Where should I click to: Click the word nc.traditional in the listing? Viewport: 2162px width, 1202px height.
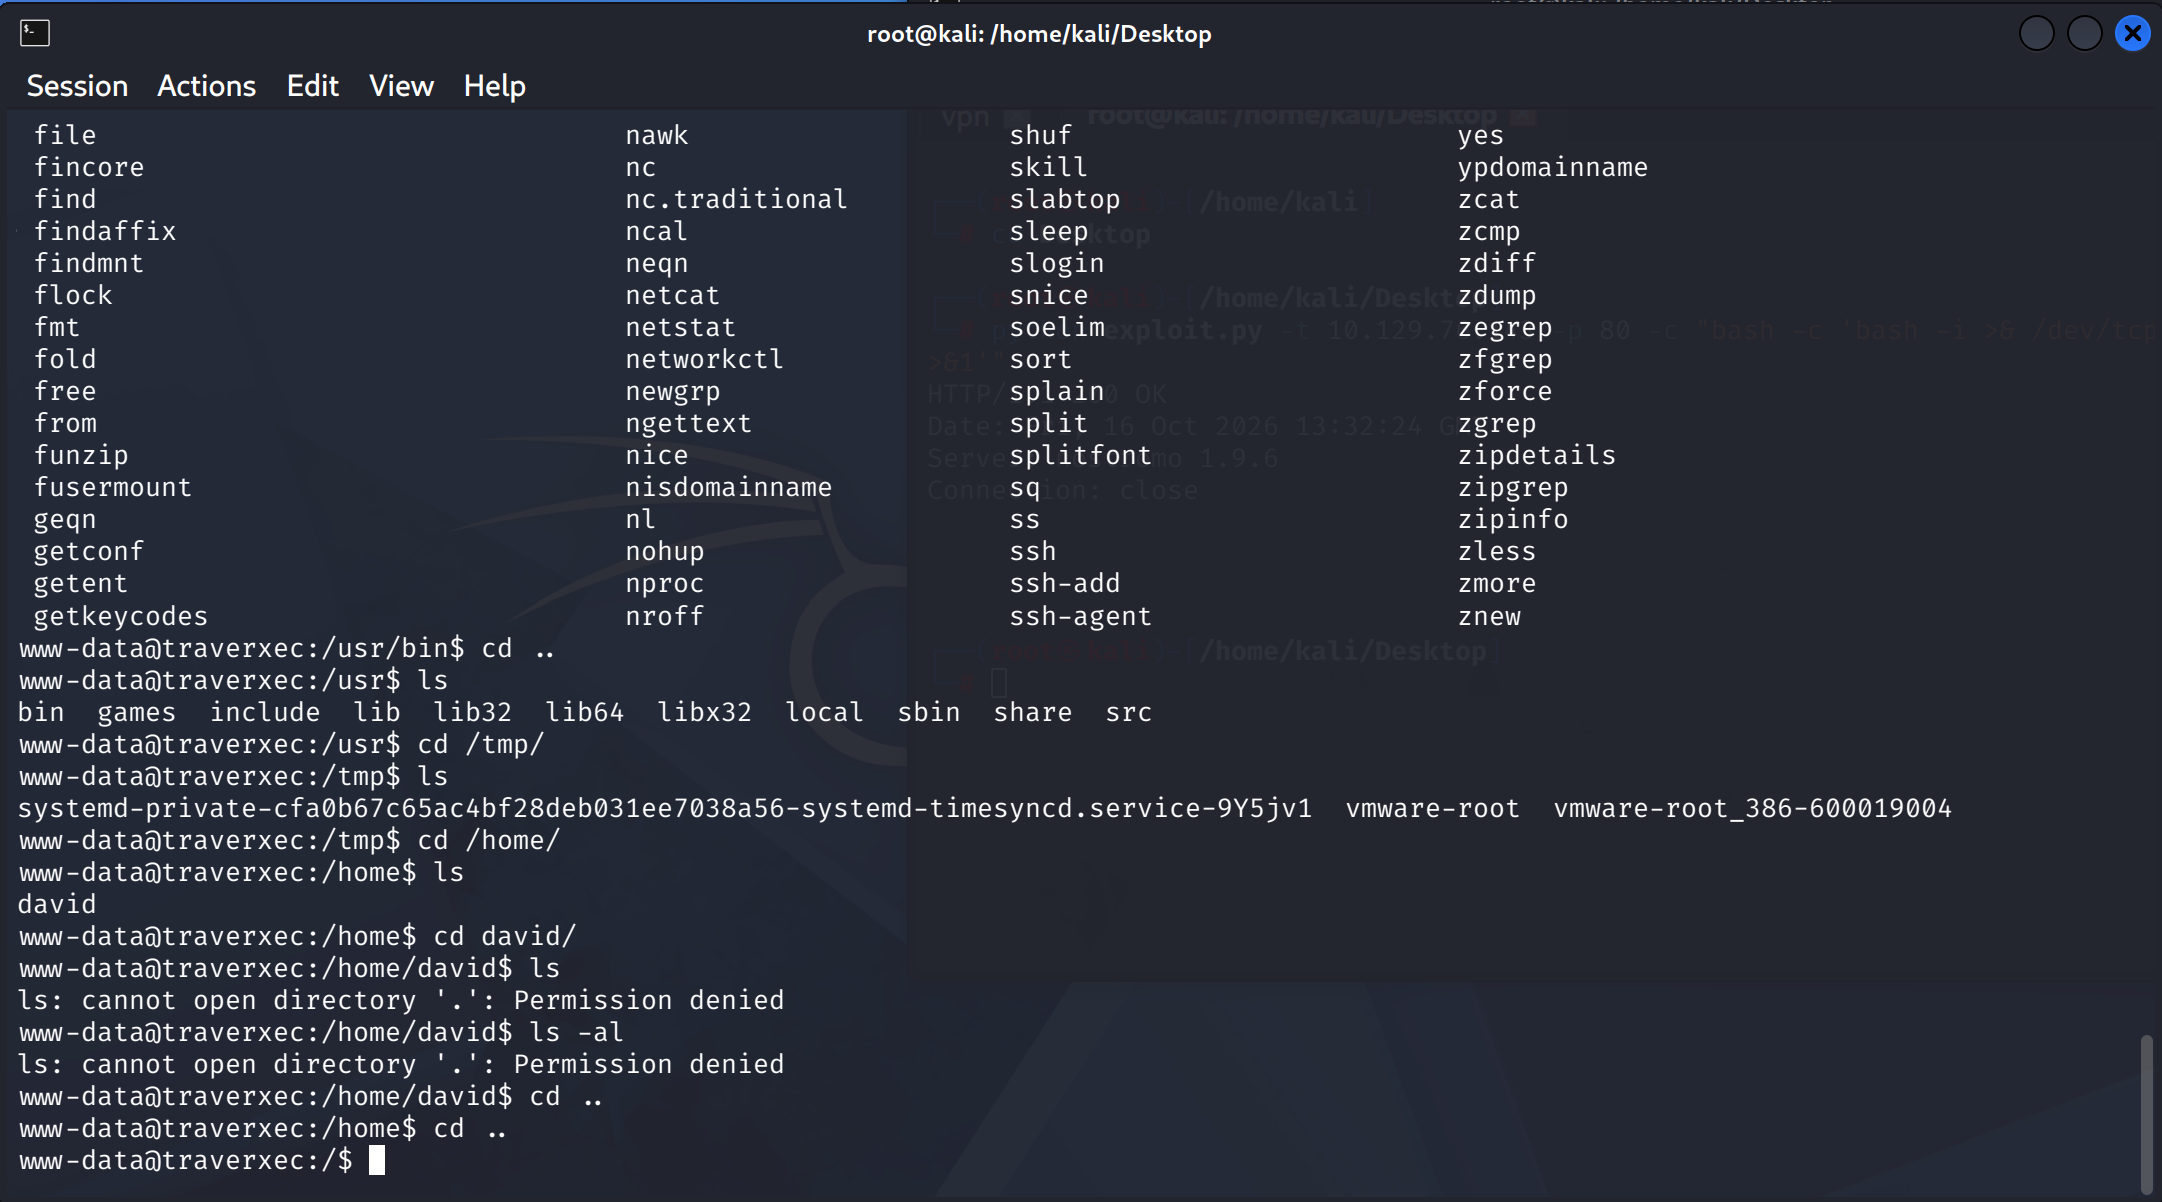736,199
